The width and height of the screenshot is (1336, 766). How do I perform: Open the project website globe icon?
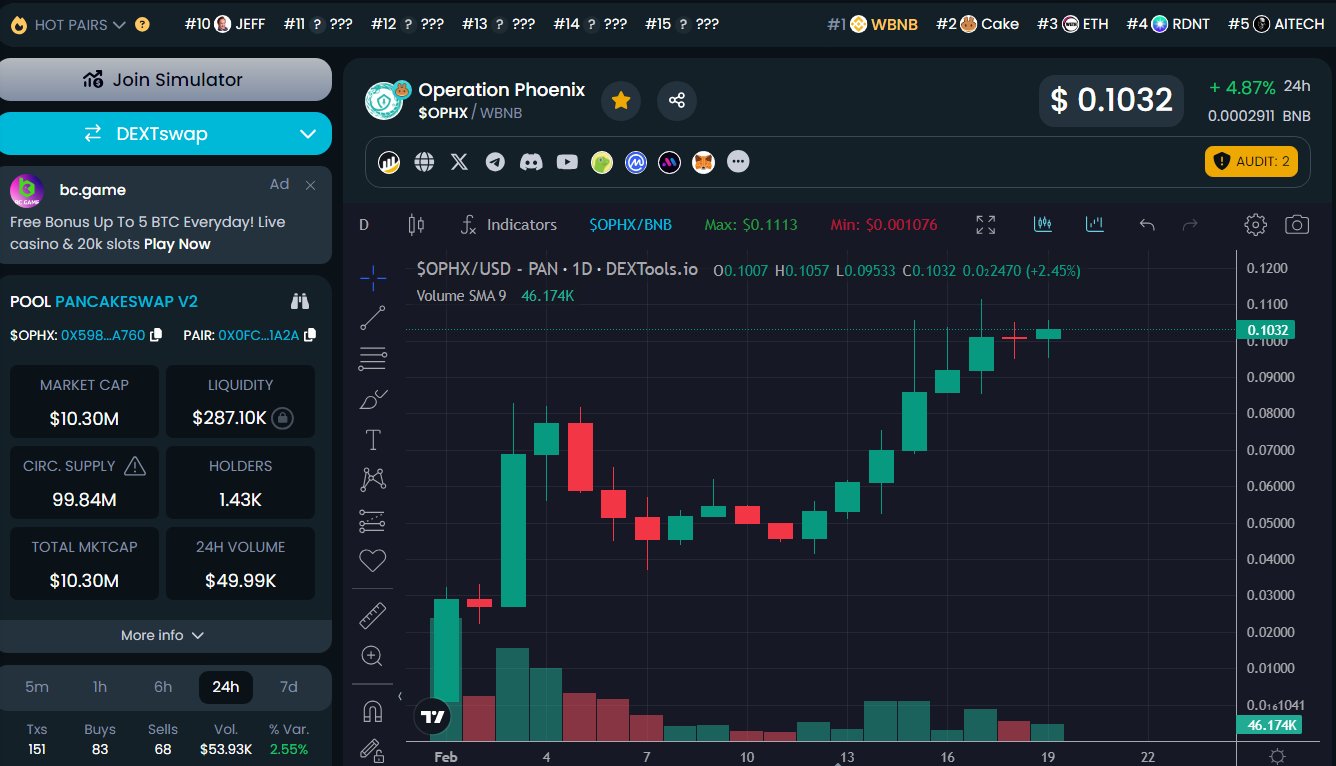click(424, 162)
